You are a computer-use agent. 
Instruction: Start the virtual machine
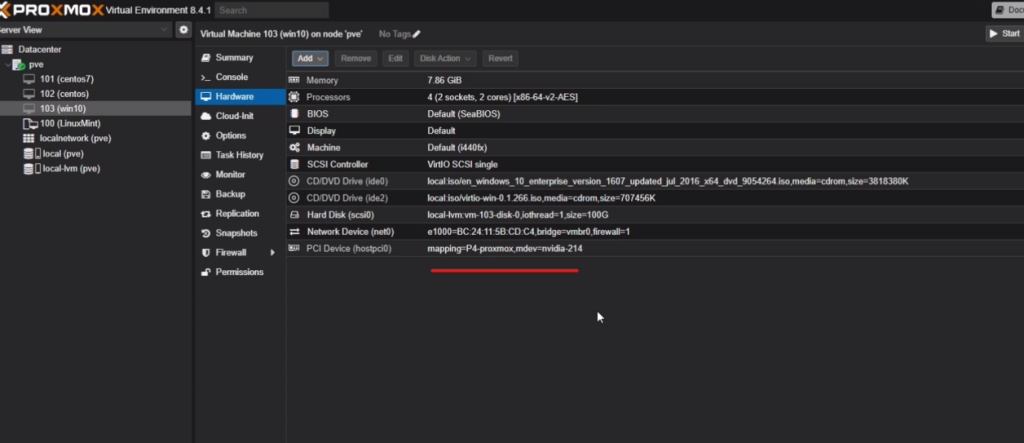click(1004, 33)
